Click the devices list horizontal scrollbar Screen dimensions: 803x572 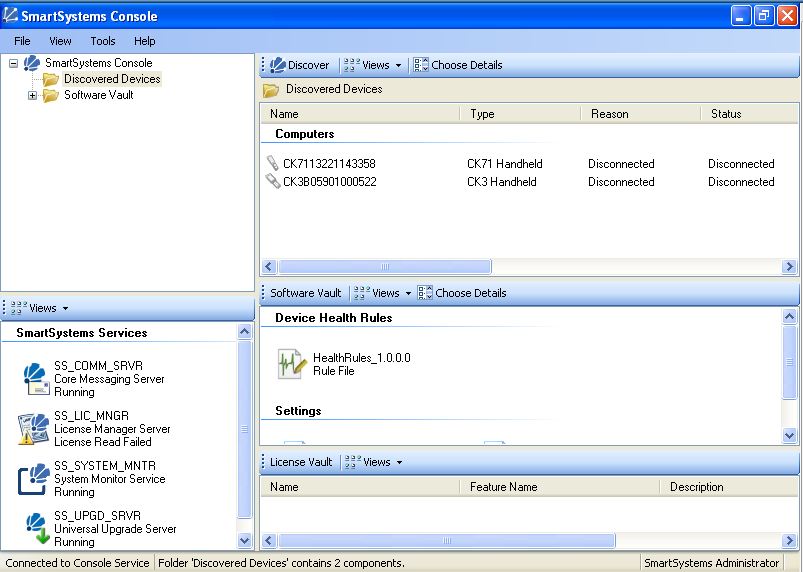click(x=385, y=267)
